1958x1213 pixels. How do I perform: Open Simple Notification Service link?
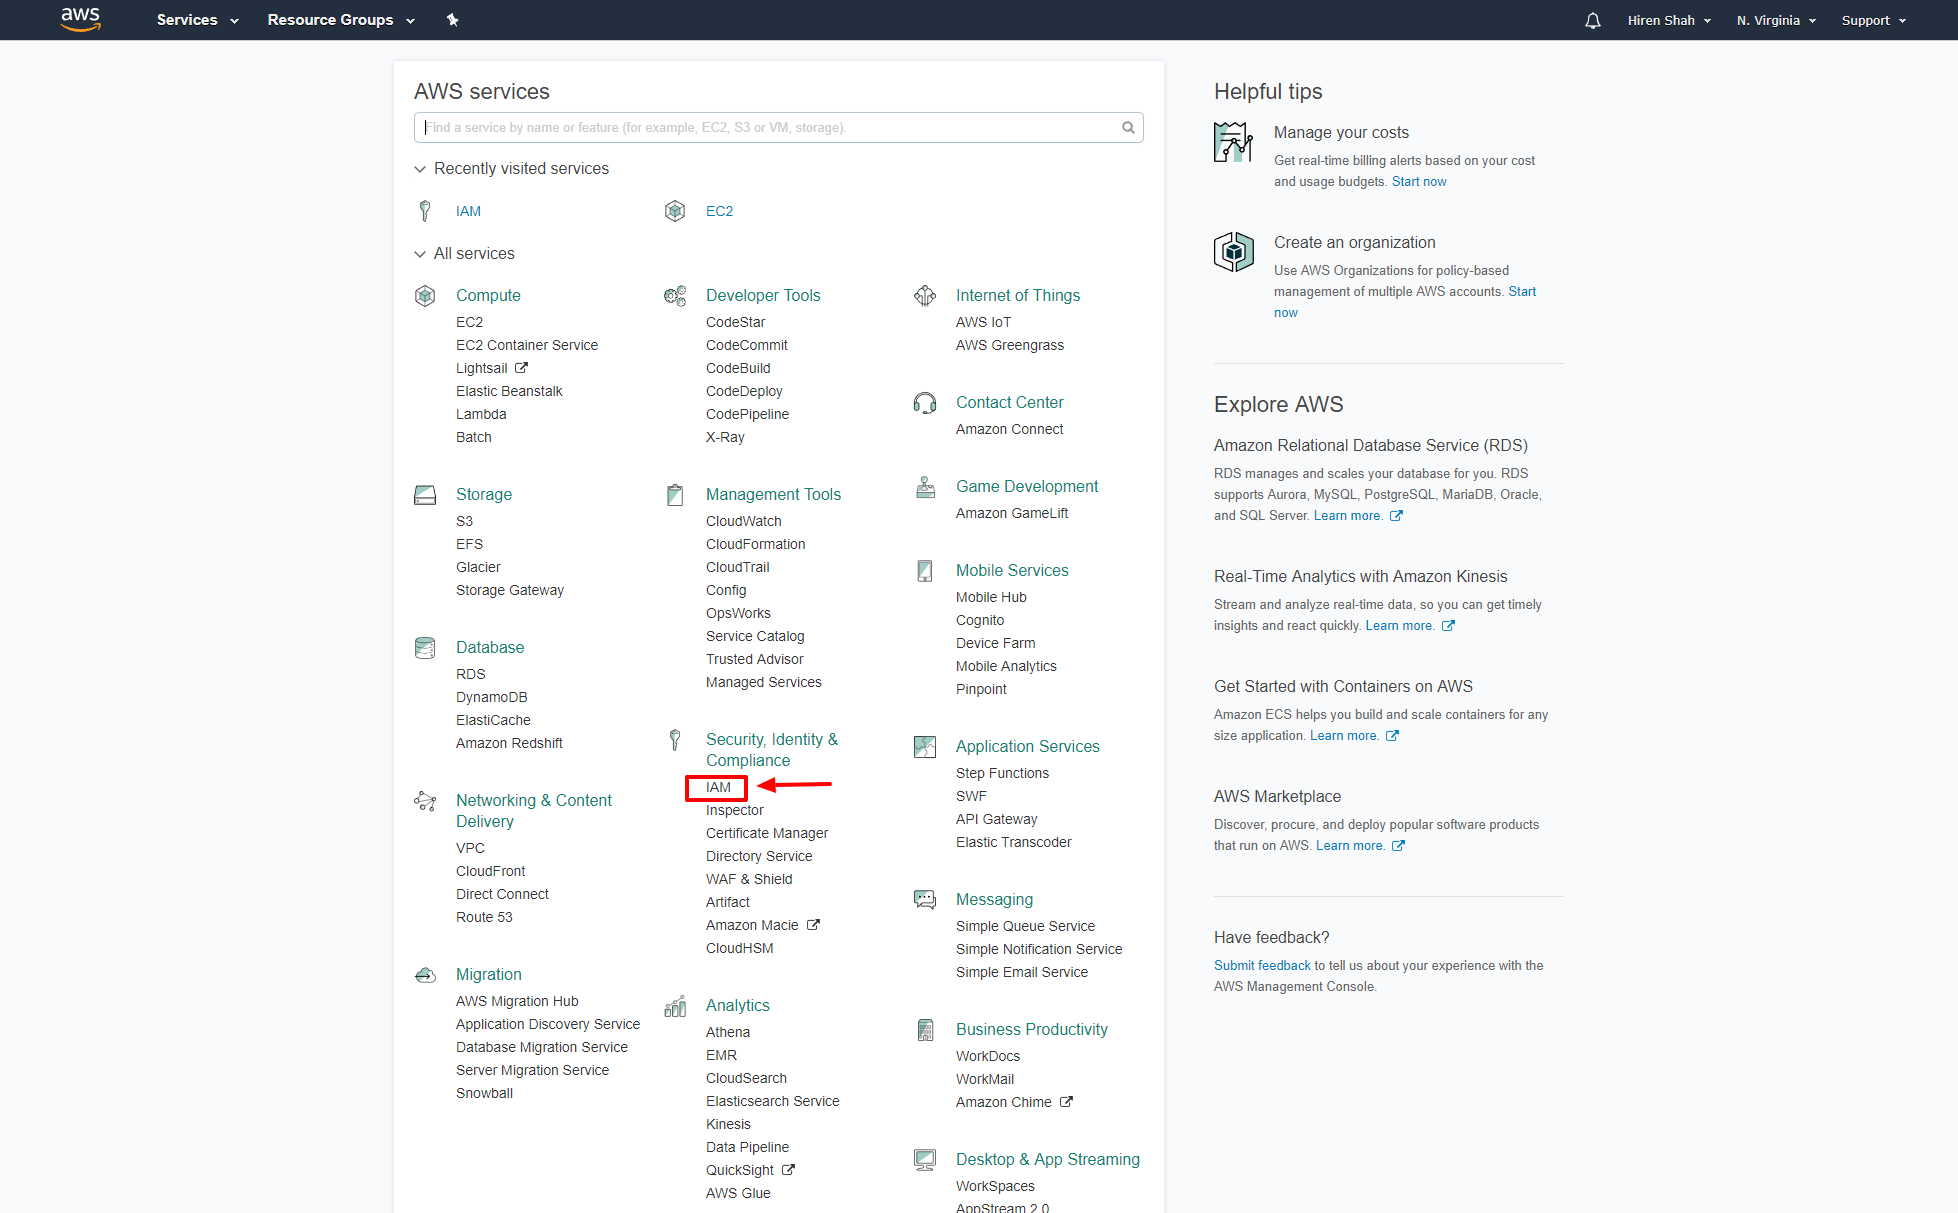click(x=1039, y=949)
